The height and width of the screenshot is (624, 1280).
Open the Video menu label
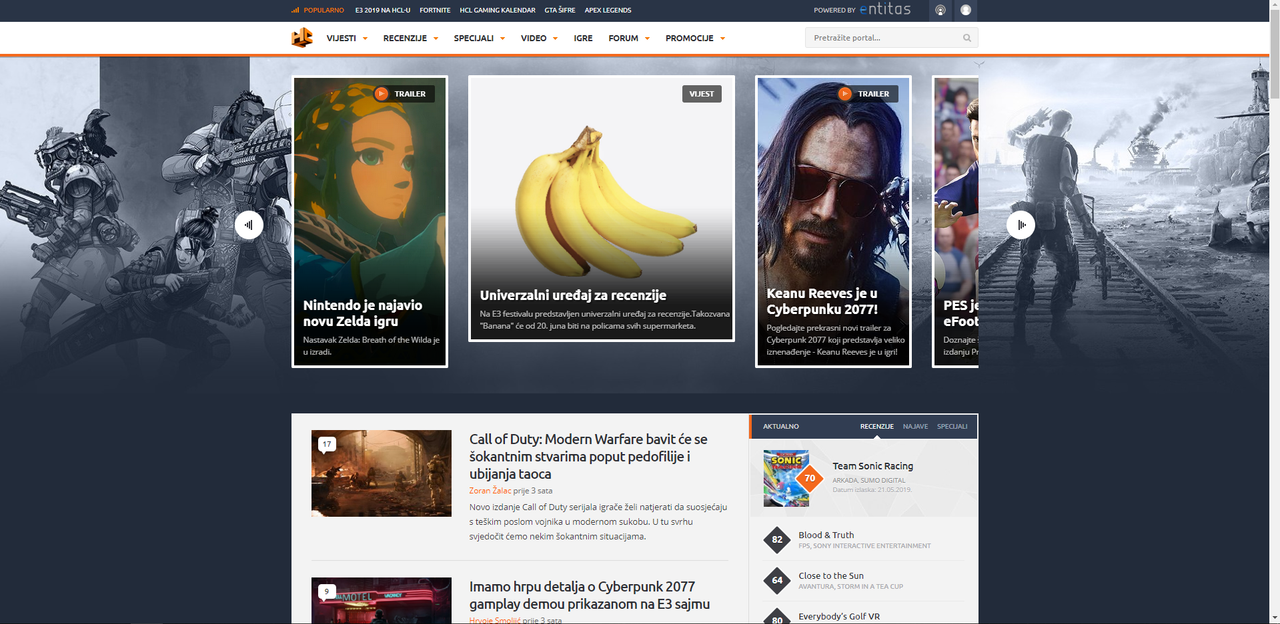point(533,38)
